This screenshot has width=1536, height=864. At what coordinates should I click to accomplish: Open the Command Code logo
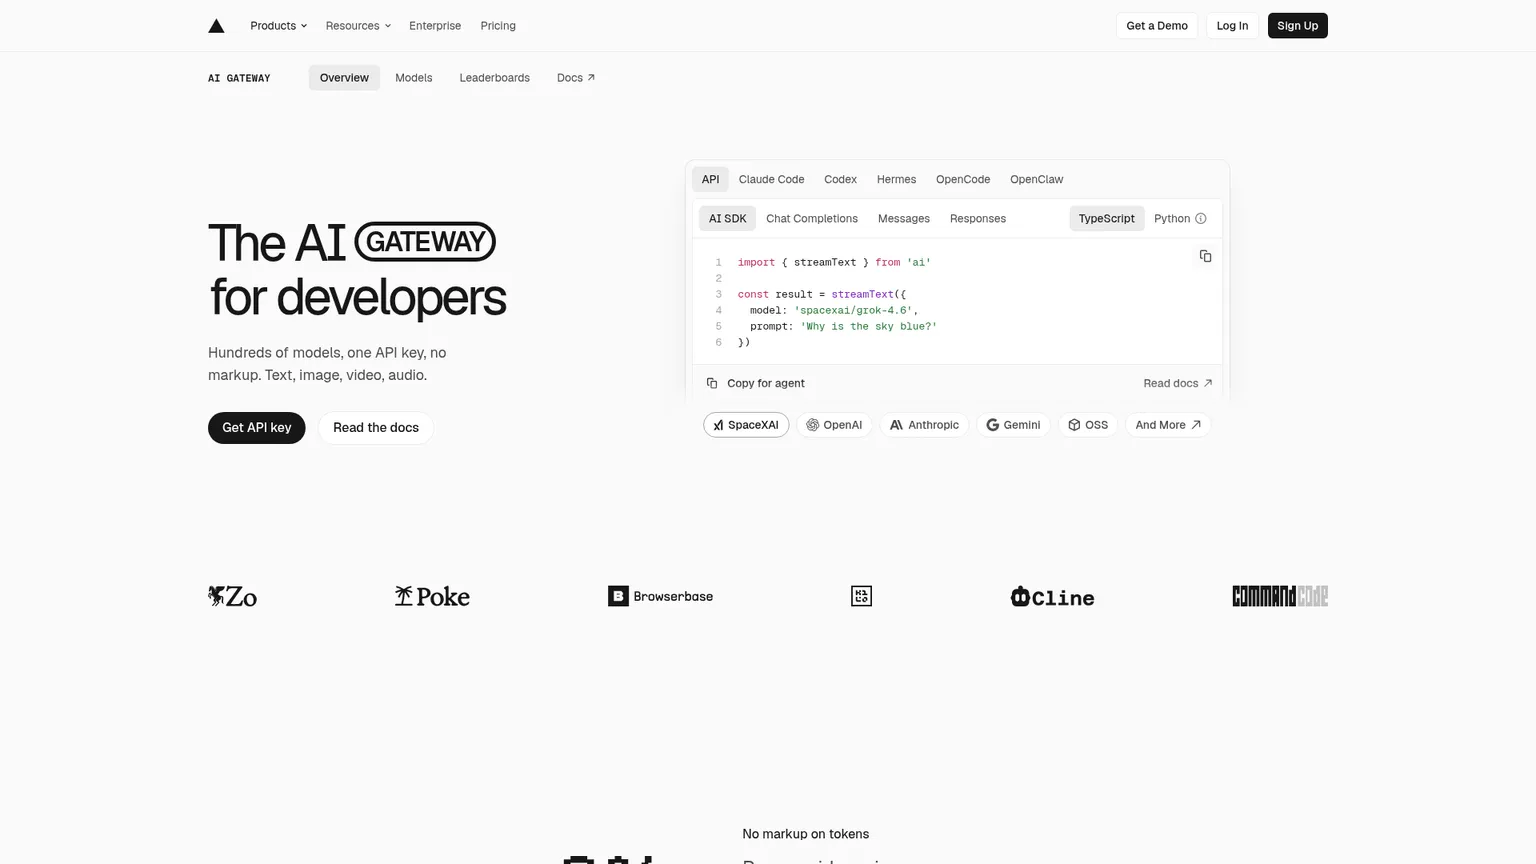pyautogui.click(x=1280, y=596)
